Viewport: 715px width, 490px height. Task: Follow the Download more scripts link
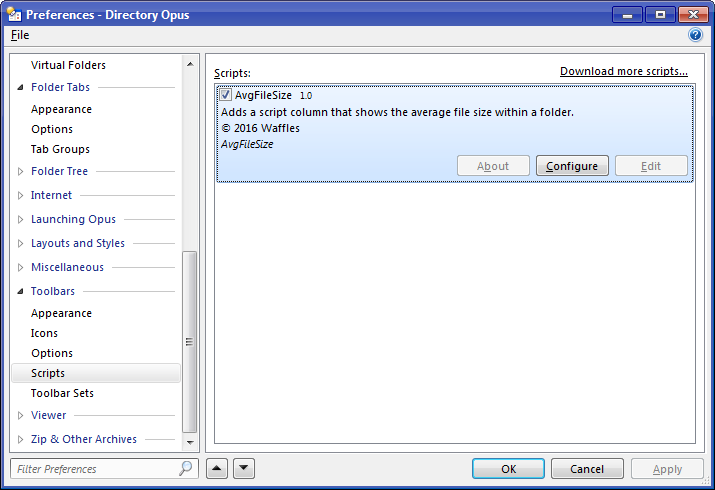(x=623, y=71)
